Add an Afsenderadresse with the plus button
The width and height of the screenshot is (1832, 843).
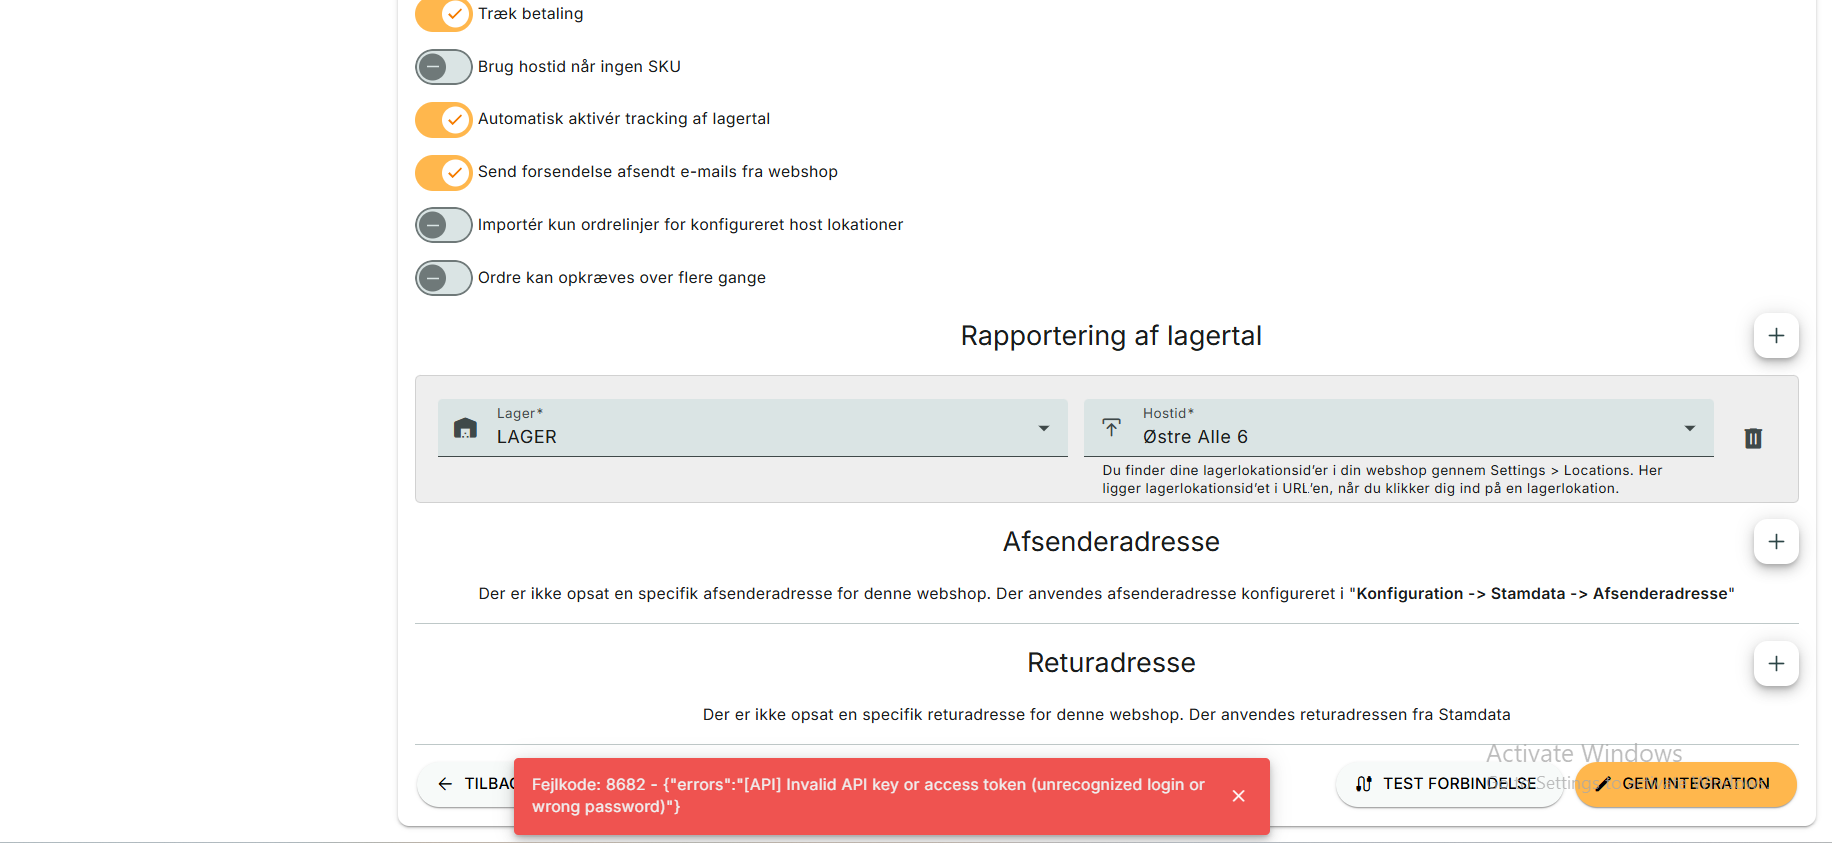tap(1776, 542)
